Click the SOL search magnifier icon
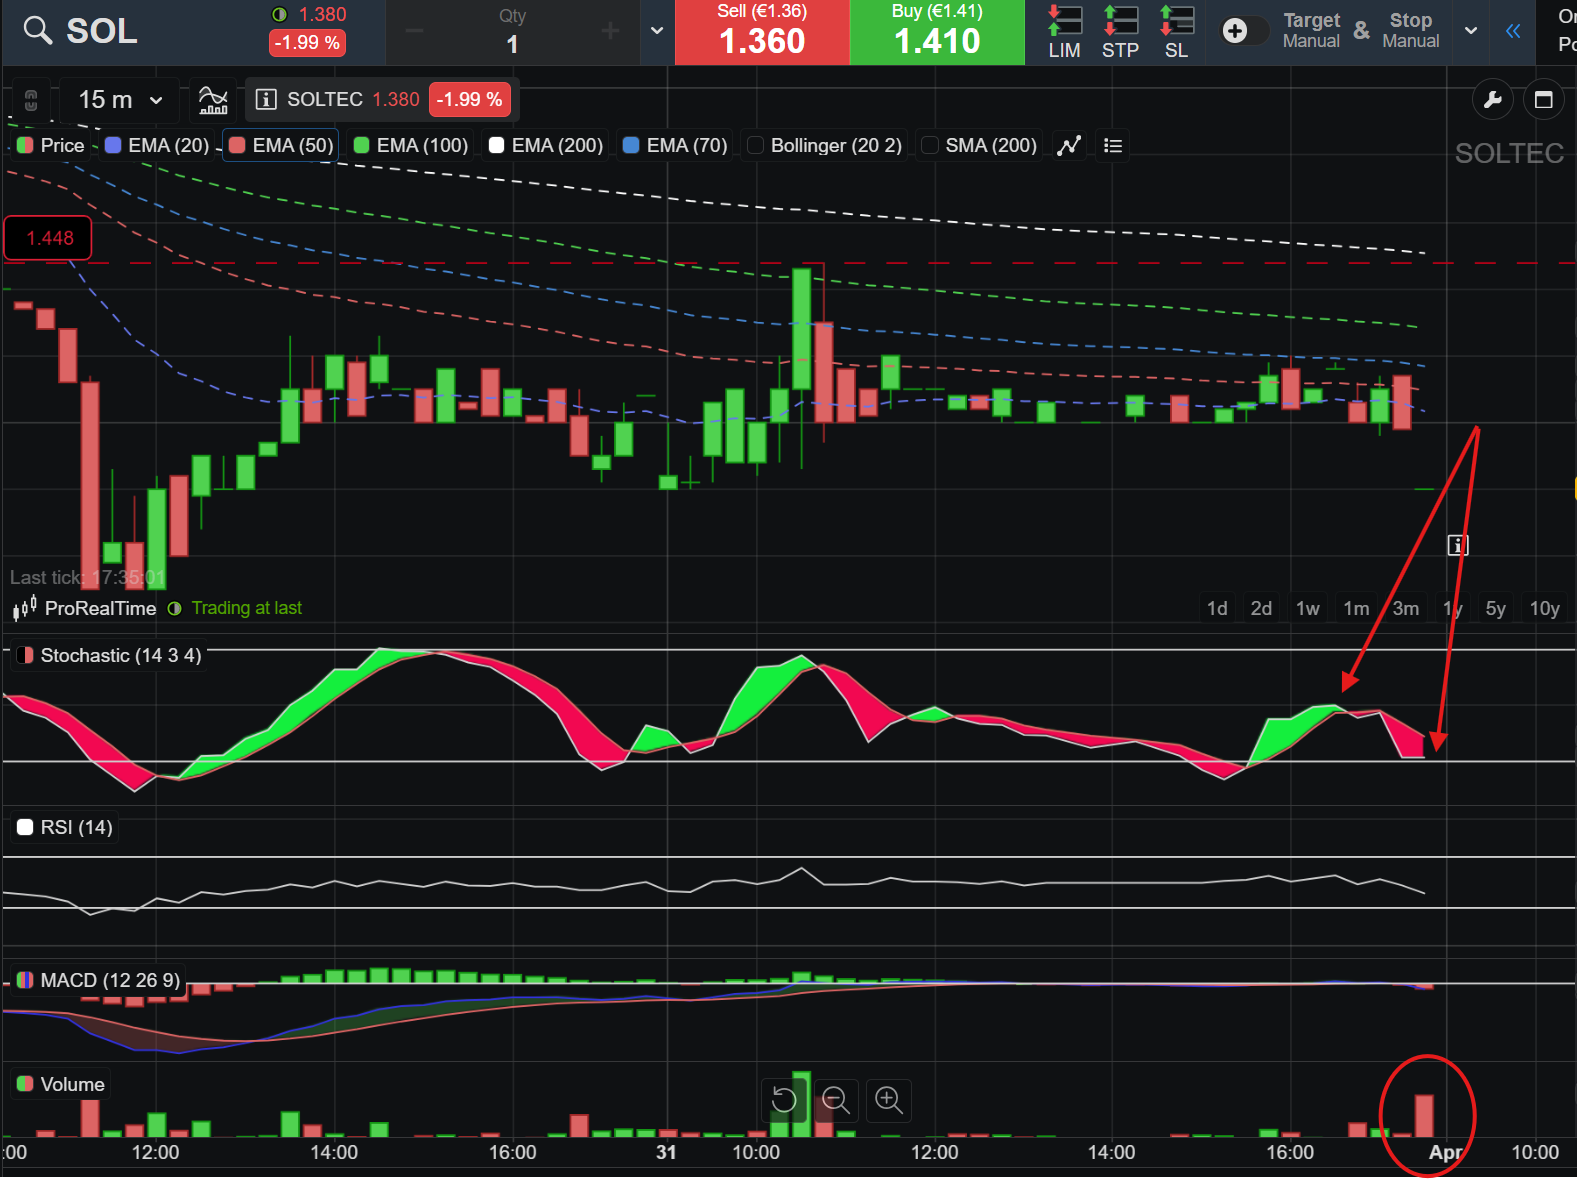The height and width of the screenshot is (1179, 1577). (38, 31)
